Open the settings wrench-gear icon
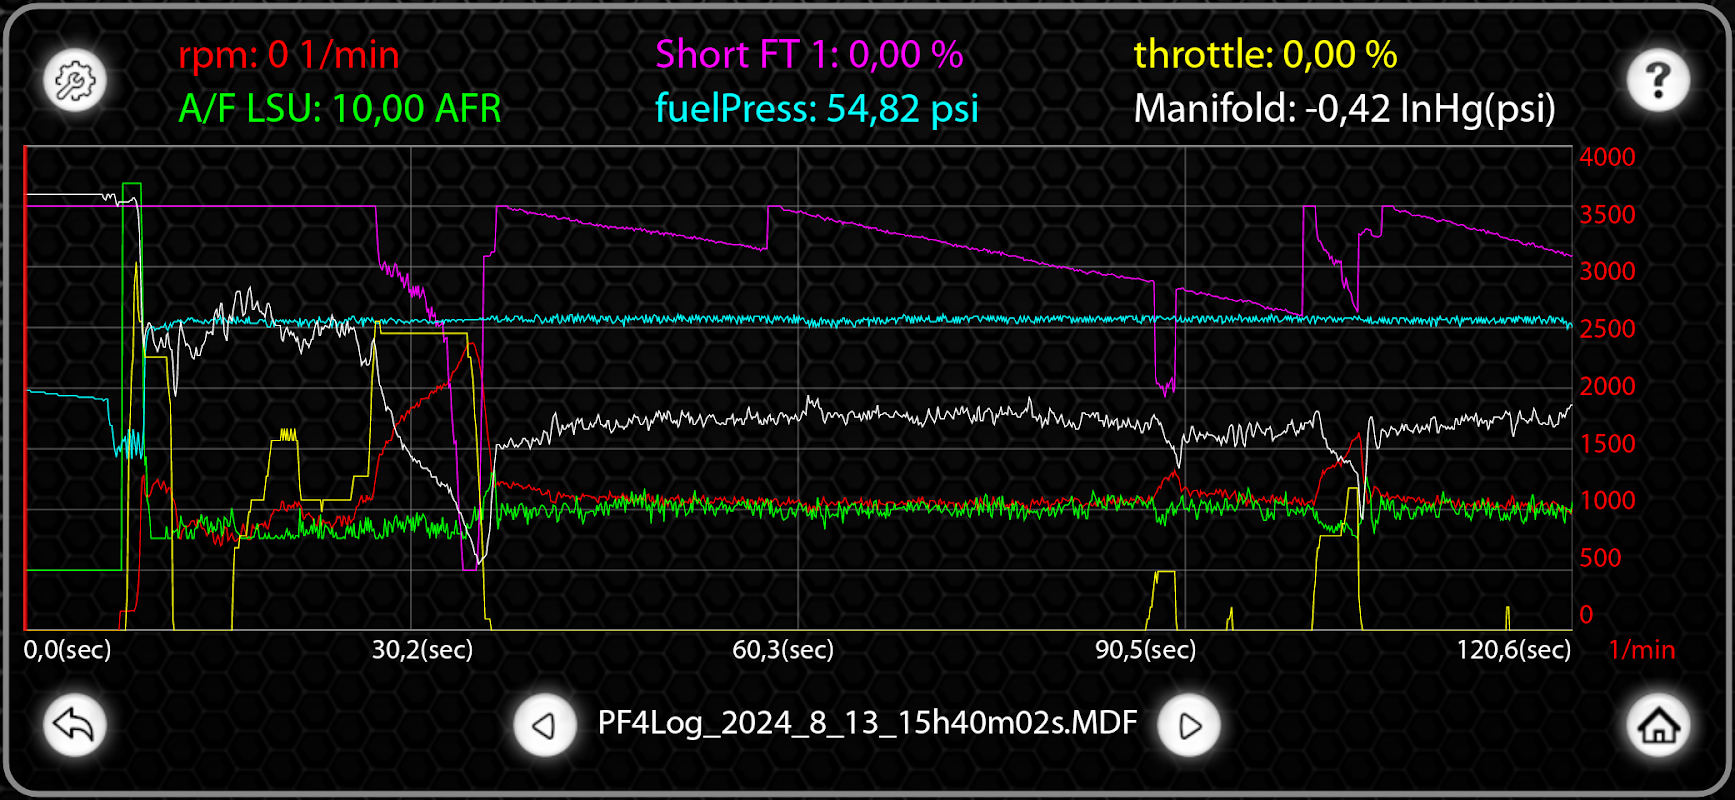This screenshot has height=800, width=1735. click(x=75, y=81)
